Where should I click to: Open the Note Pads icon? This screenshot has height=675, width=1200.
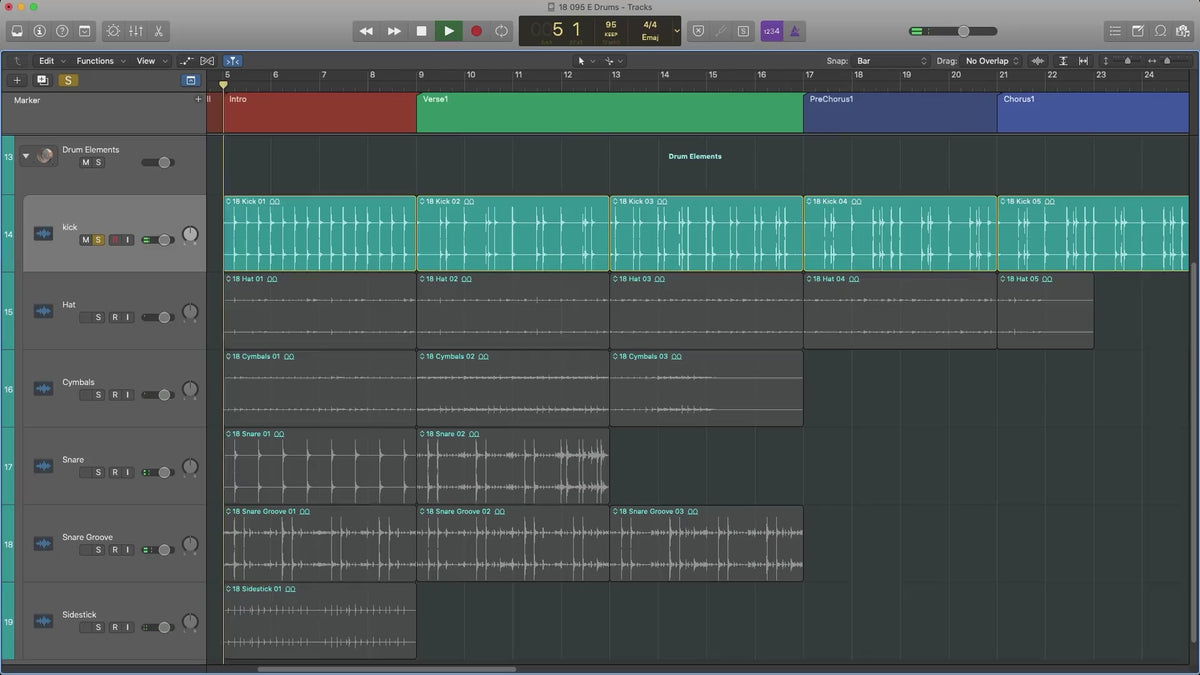coord(1137,31)
